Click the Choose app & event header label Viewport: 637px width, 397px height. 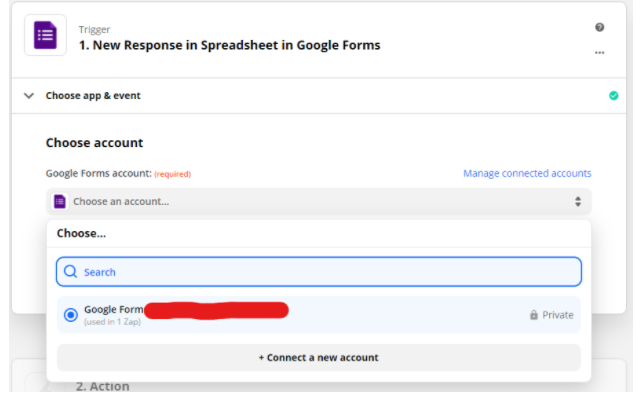(93, 96)
